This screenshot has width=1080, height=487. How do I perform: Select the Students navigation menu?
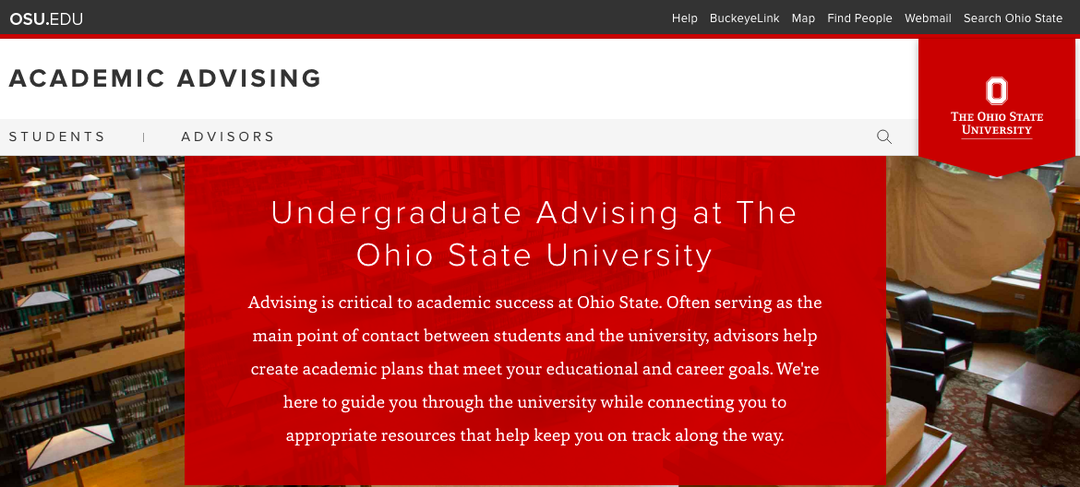pyautogui.click(x=57, y=137)
